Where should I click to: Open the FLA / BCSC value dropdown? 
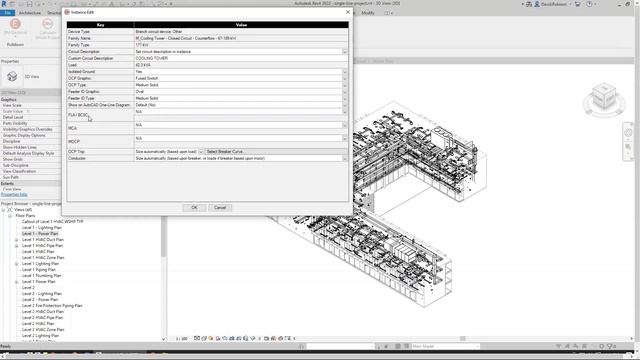pyautogui.click(x=345, y=111)
